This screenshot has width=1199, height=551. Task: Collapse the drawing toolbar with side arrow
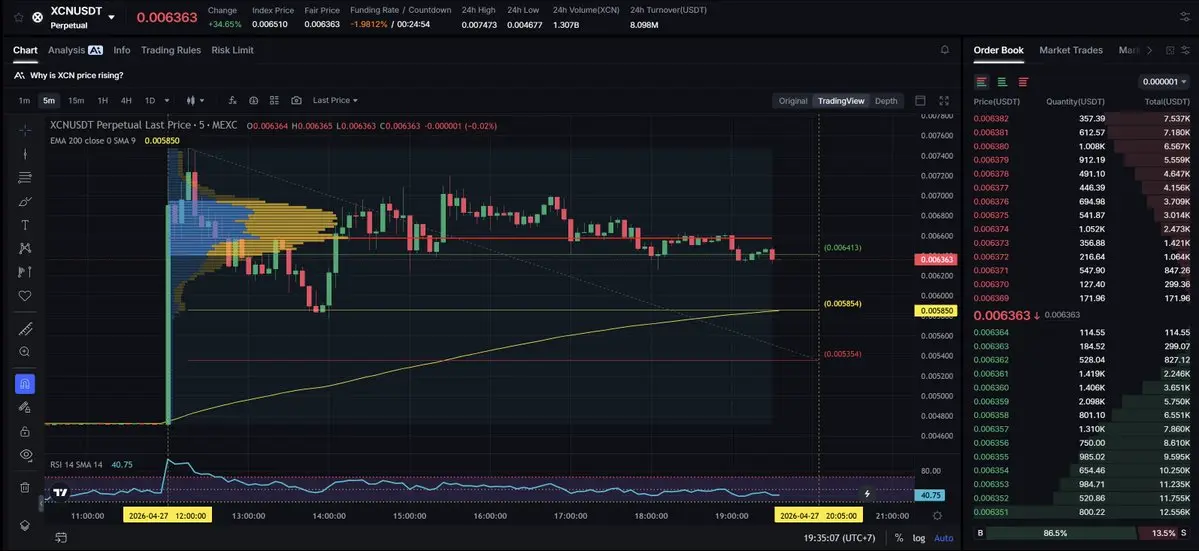(41, 504)
